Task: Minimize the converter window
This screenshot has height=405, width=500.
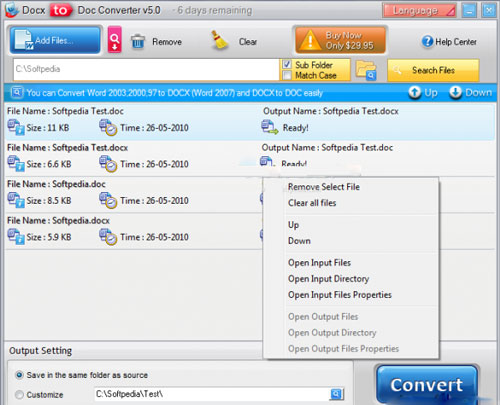Action: (x=469, y=11)
